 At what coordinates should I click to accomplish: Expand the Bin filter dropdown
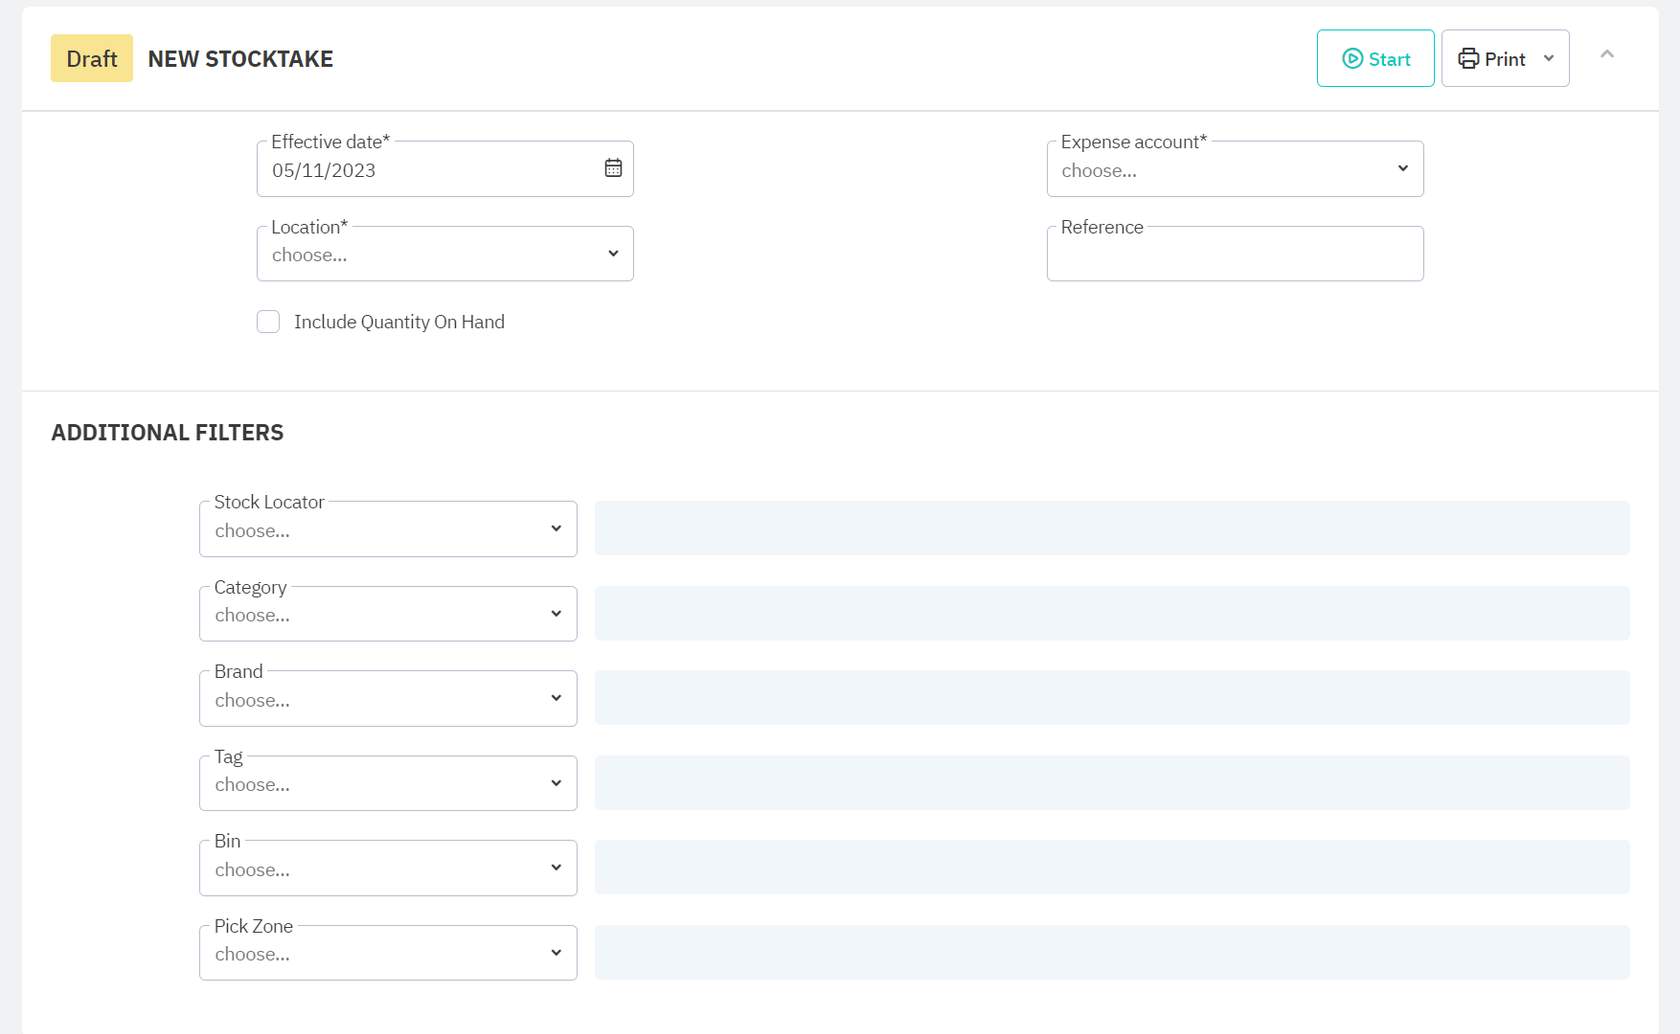tap(388, 869)
